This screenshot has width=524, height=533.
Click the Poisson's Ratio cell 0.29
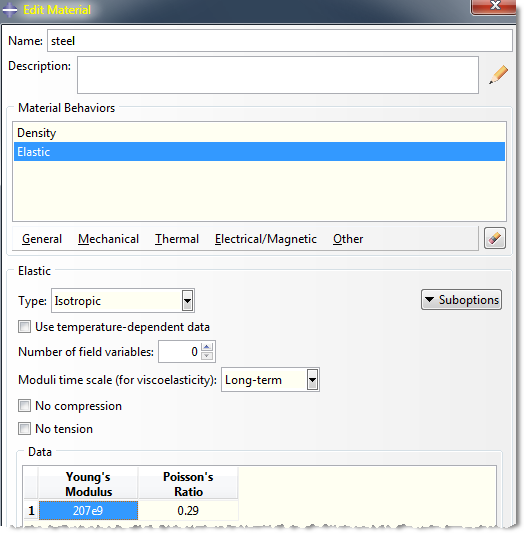point(188,510)
